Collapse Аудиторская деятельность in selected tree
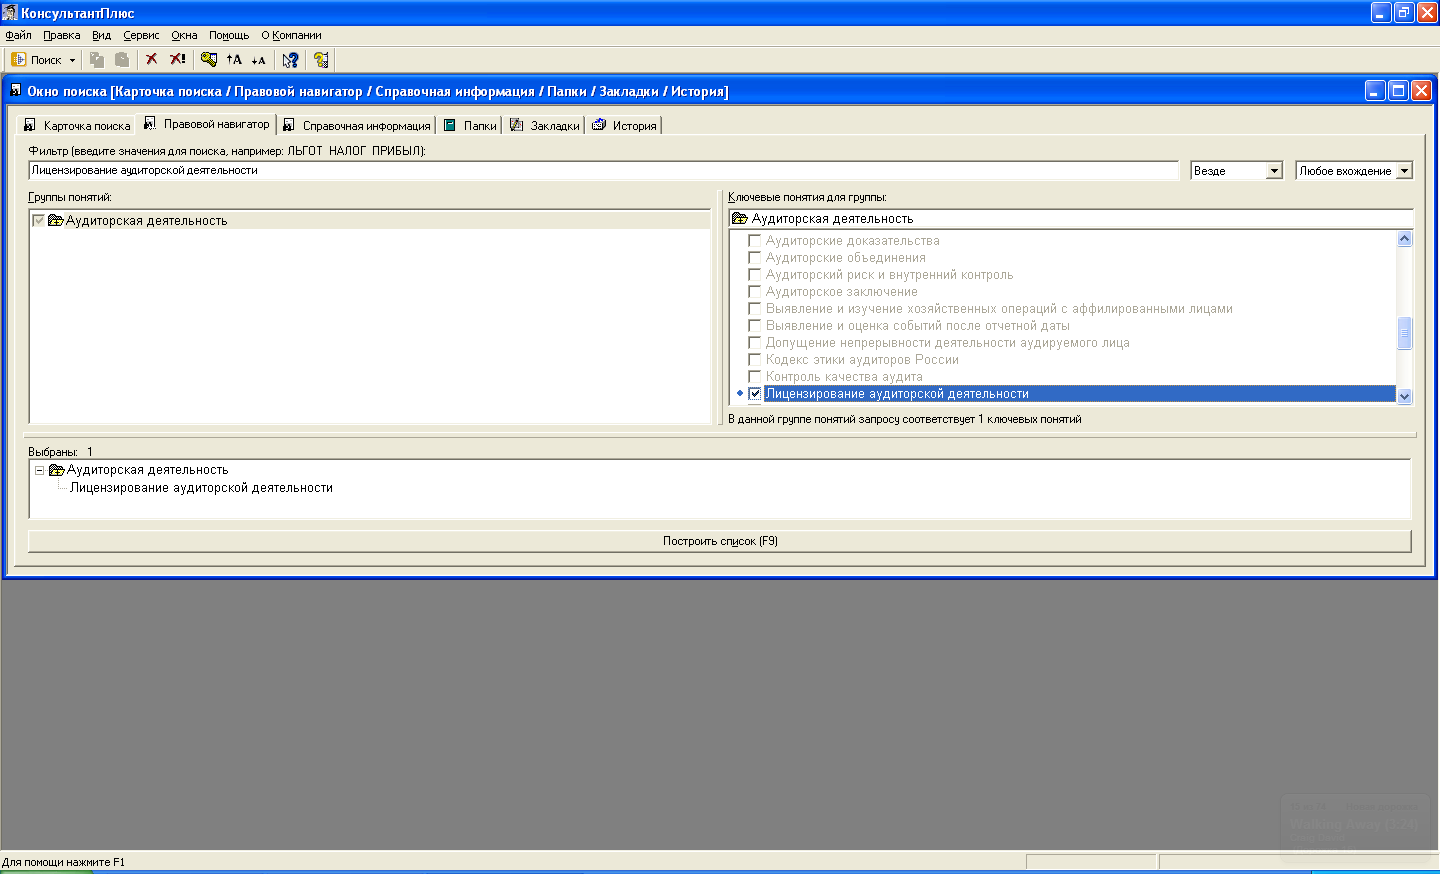 (x=40, y=470)
